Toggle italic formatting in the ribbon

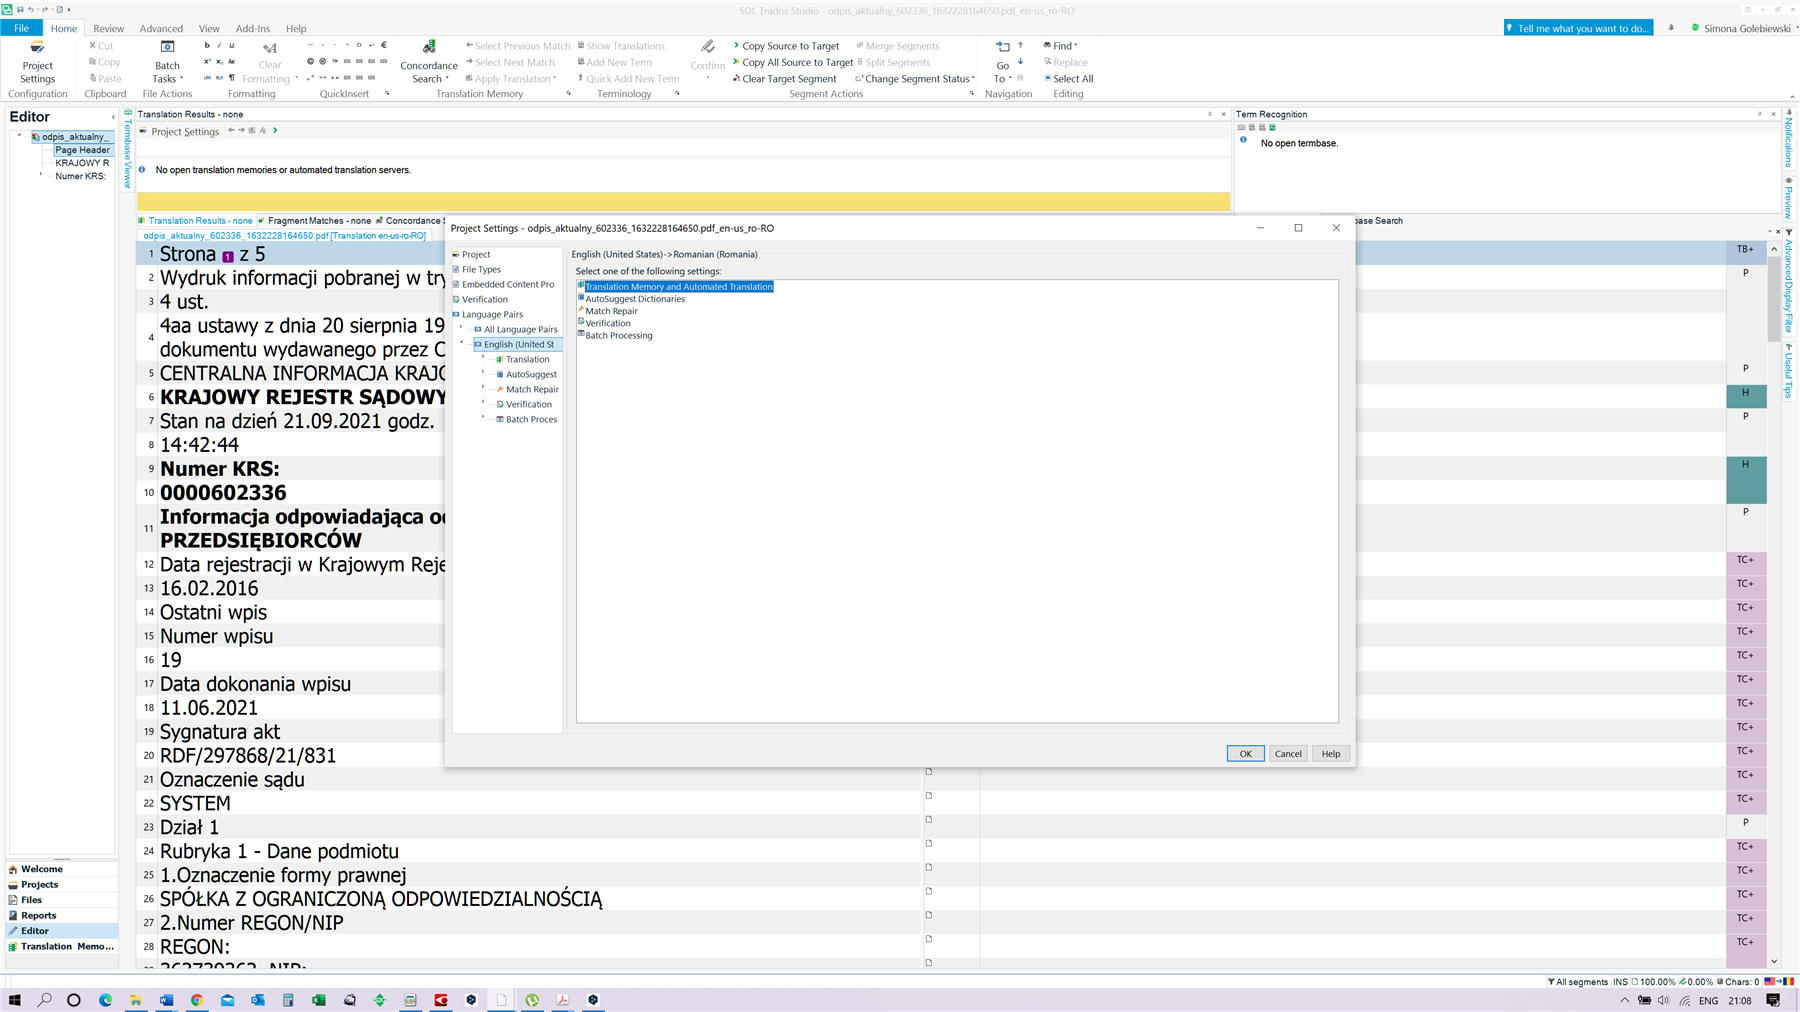219,46
